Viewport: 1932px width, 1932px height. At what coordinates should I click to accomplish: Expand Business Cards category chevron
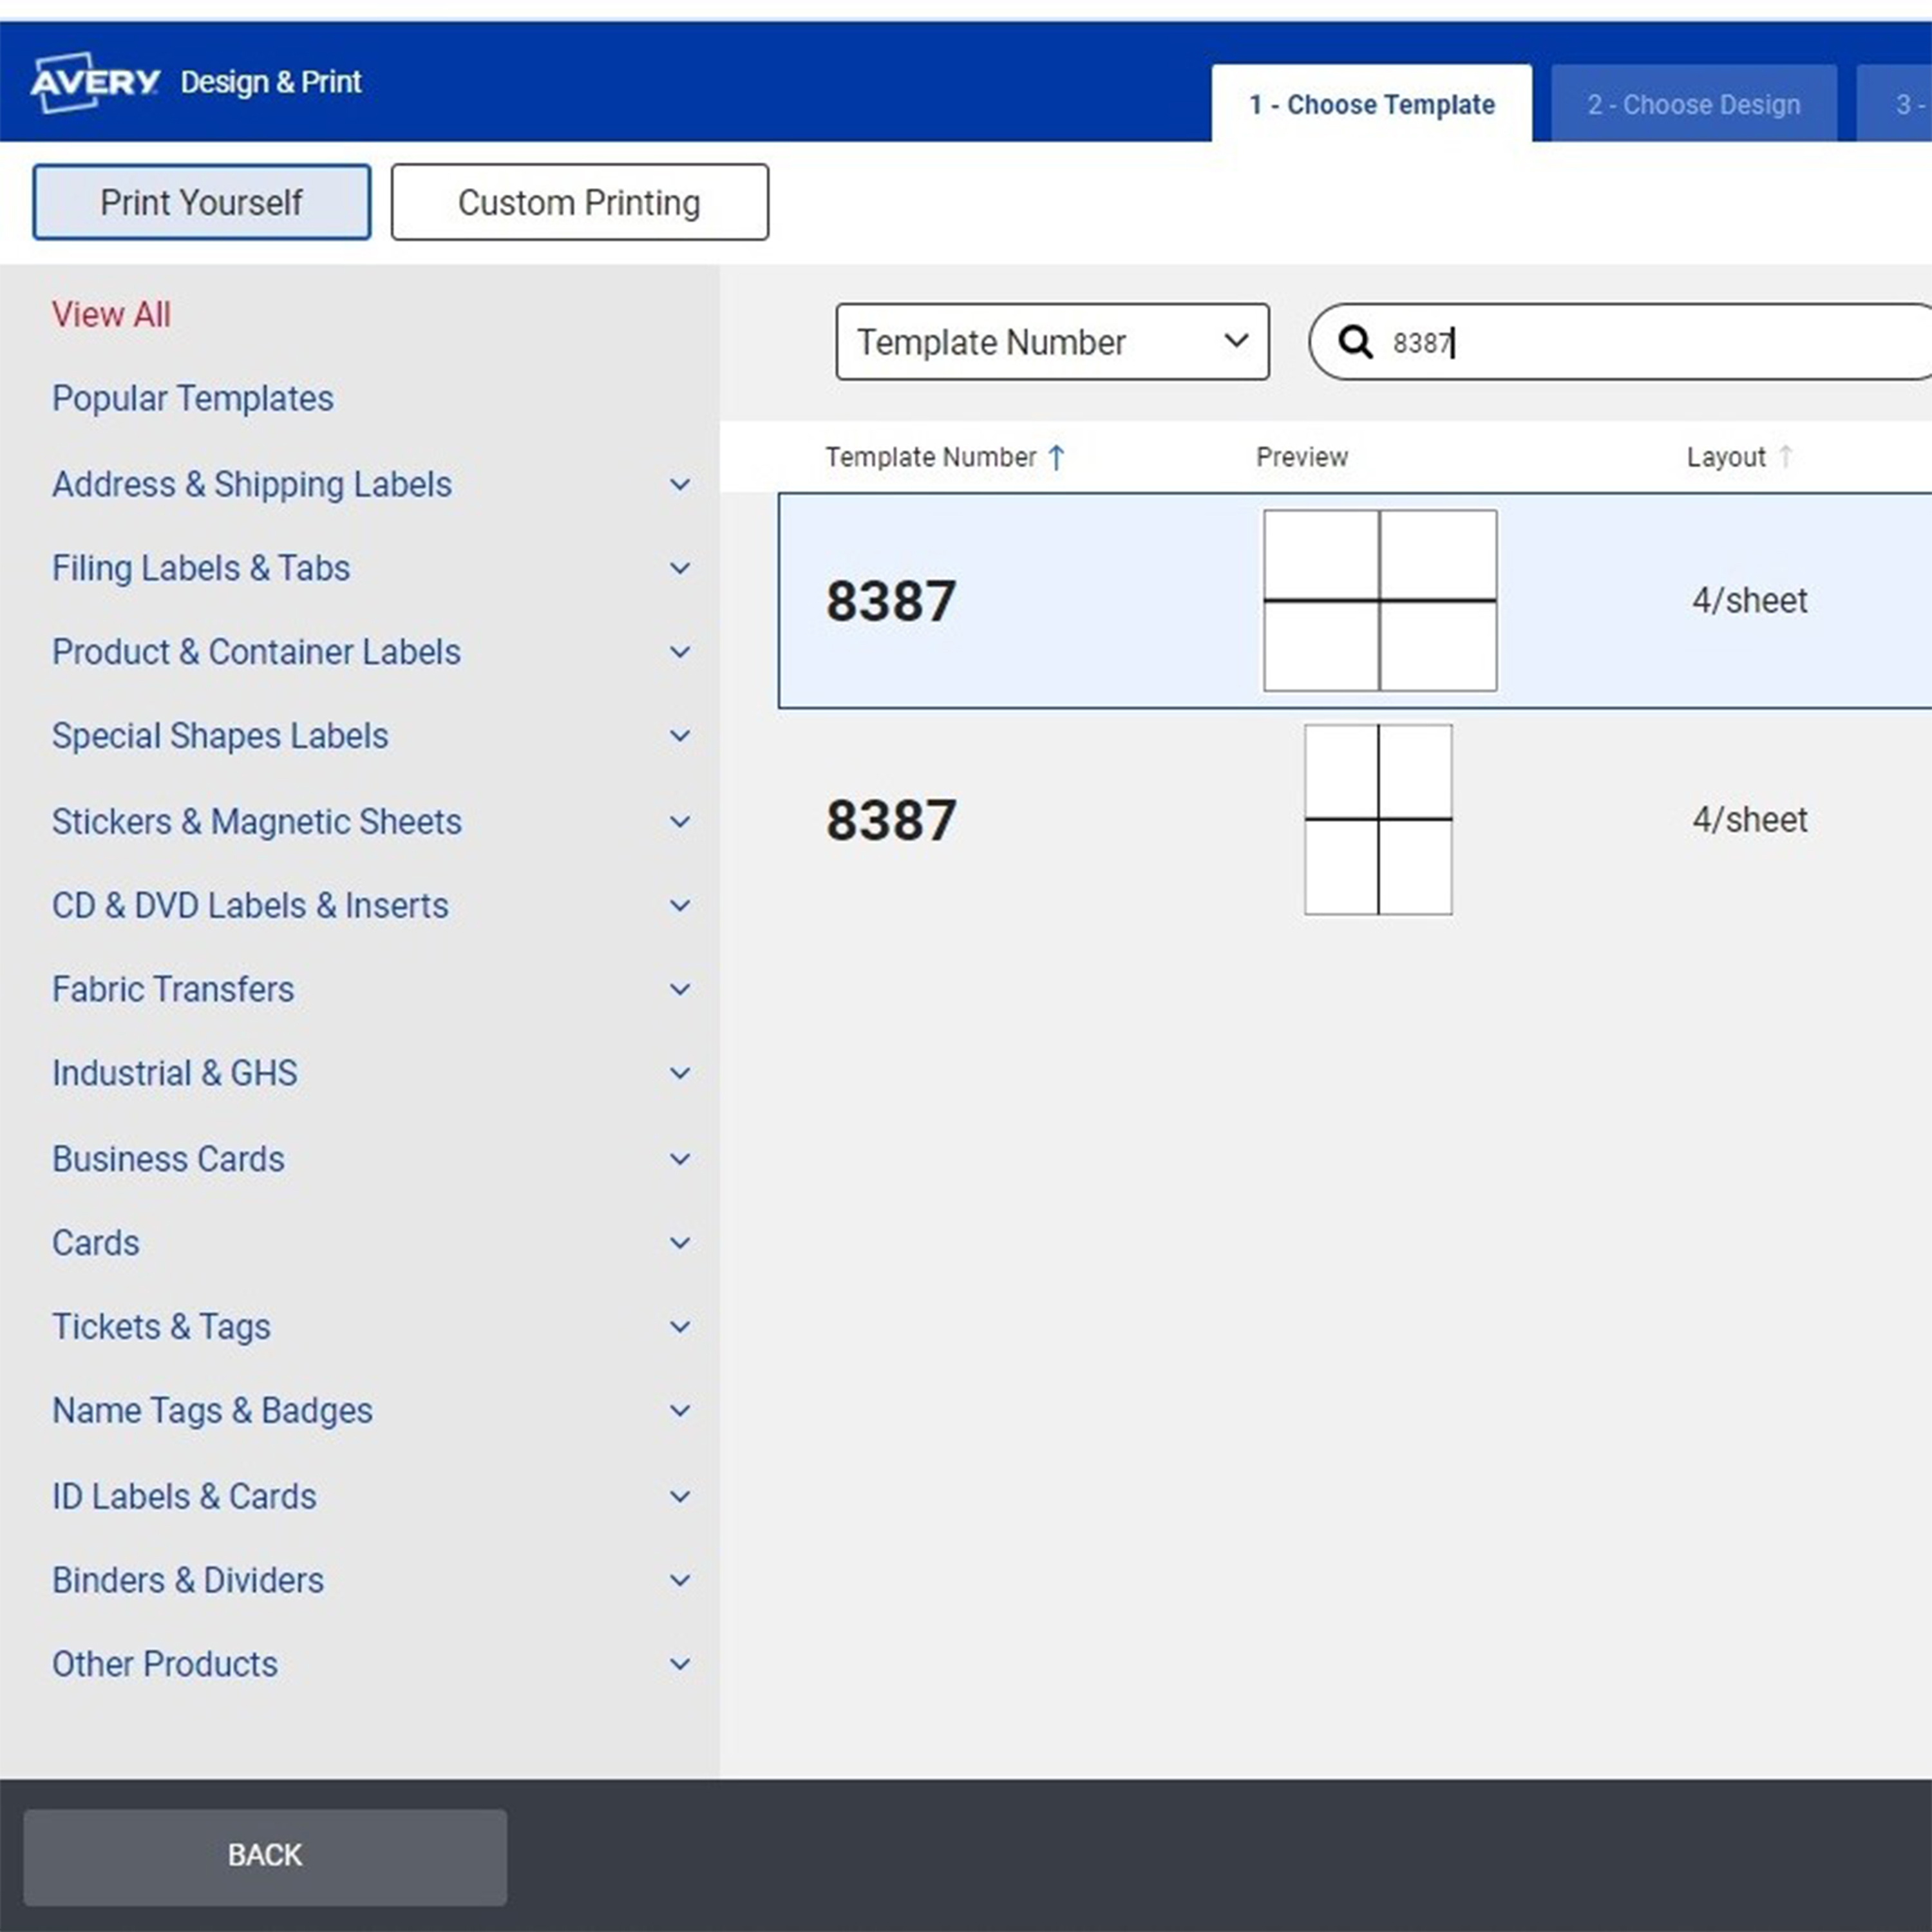click(680, 1159)
